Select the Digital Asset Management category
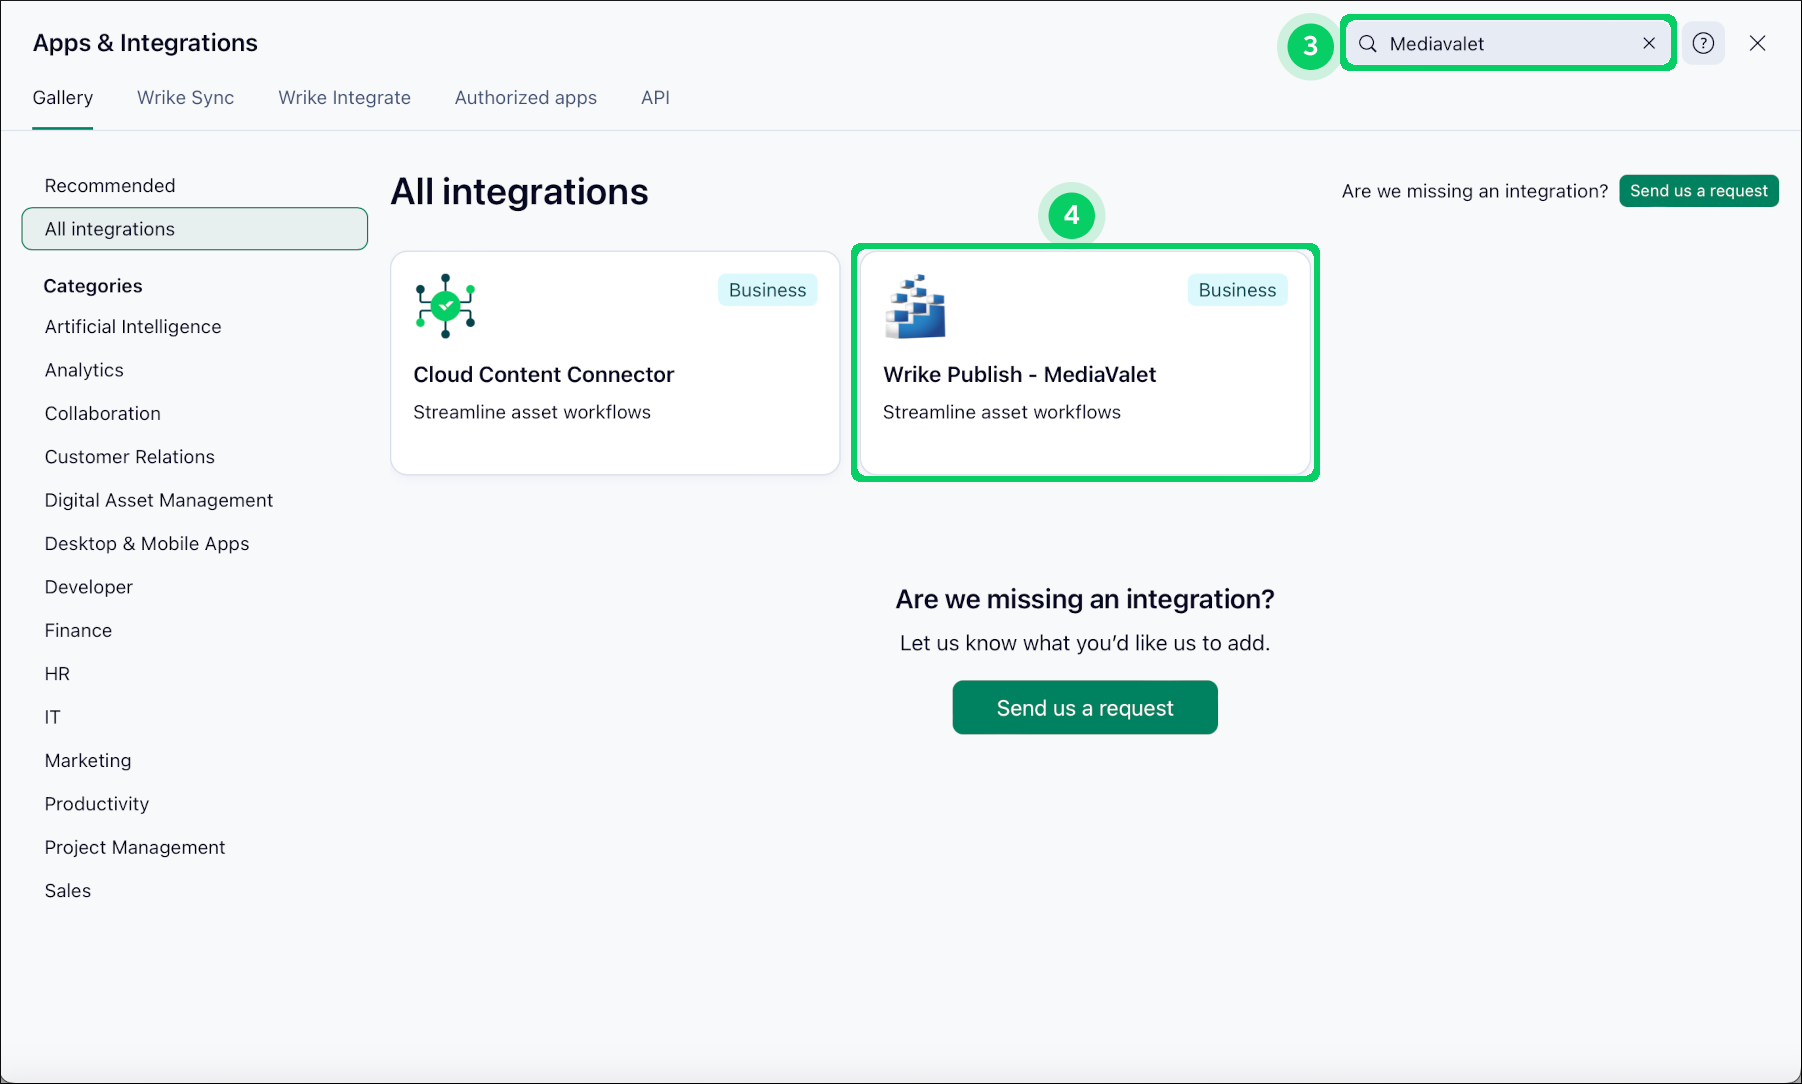1802x1084 pixels. tap(158, 500)
